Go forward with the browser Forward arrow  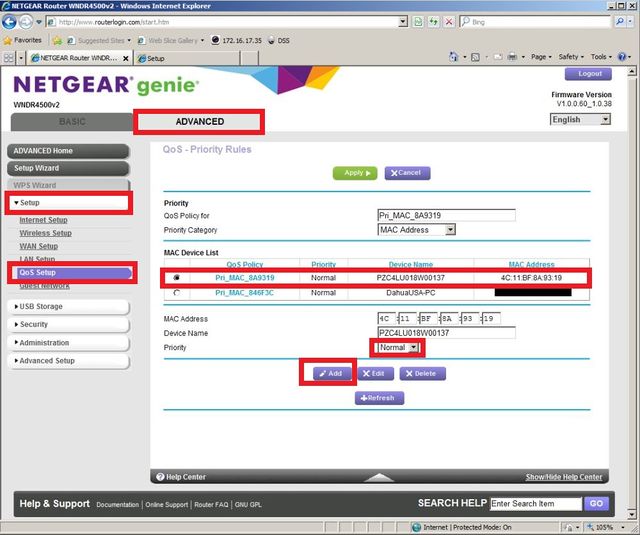coord(26,22)
